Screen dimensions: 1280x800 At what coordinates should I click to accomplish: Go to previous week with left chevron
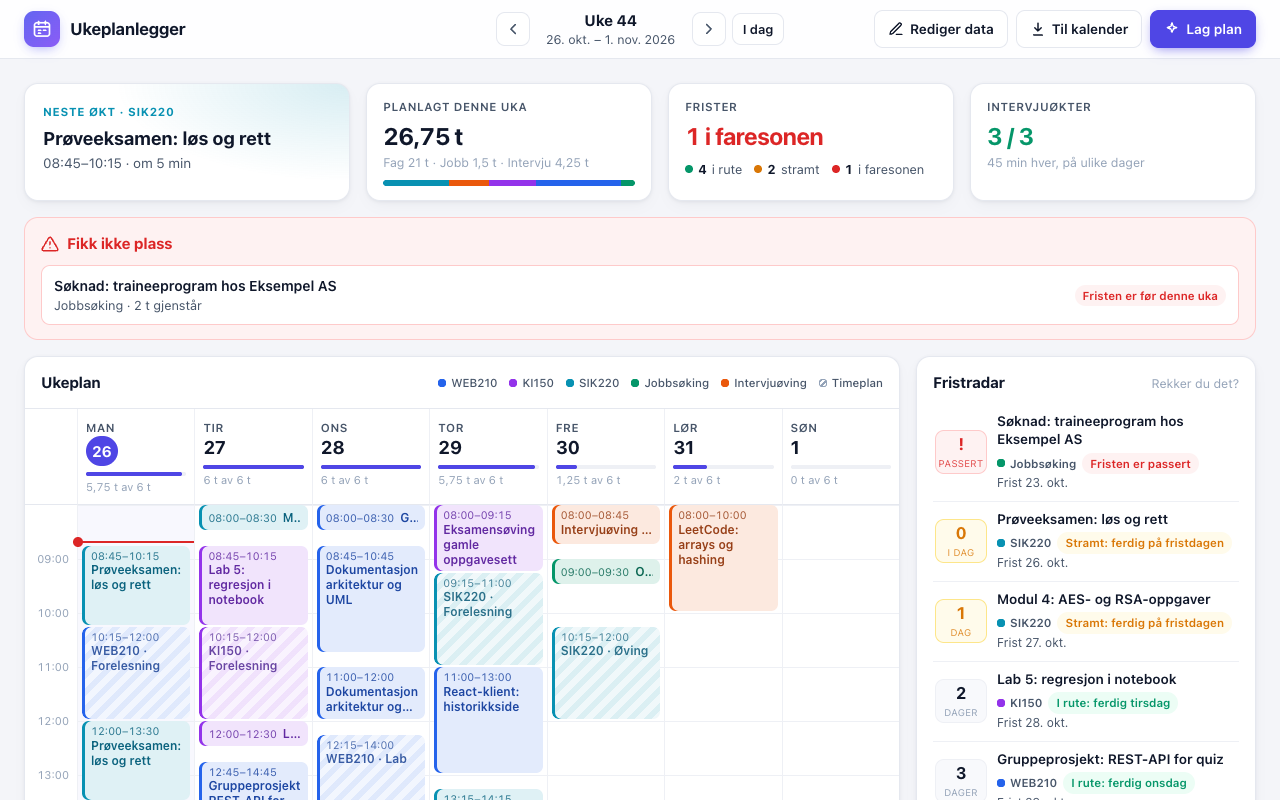coord(513,29)
